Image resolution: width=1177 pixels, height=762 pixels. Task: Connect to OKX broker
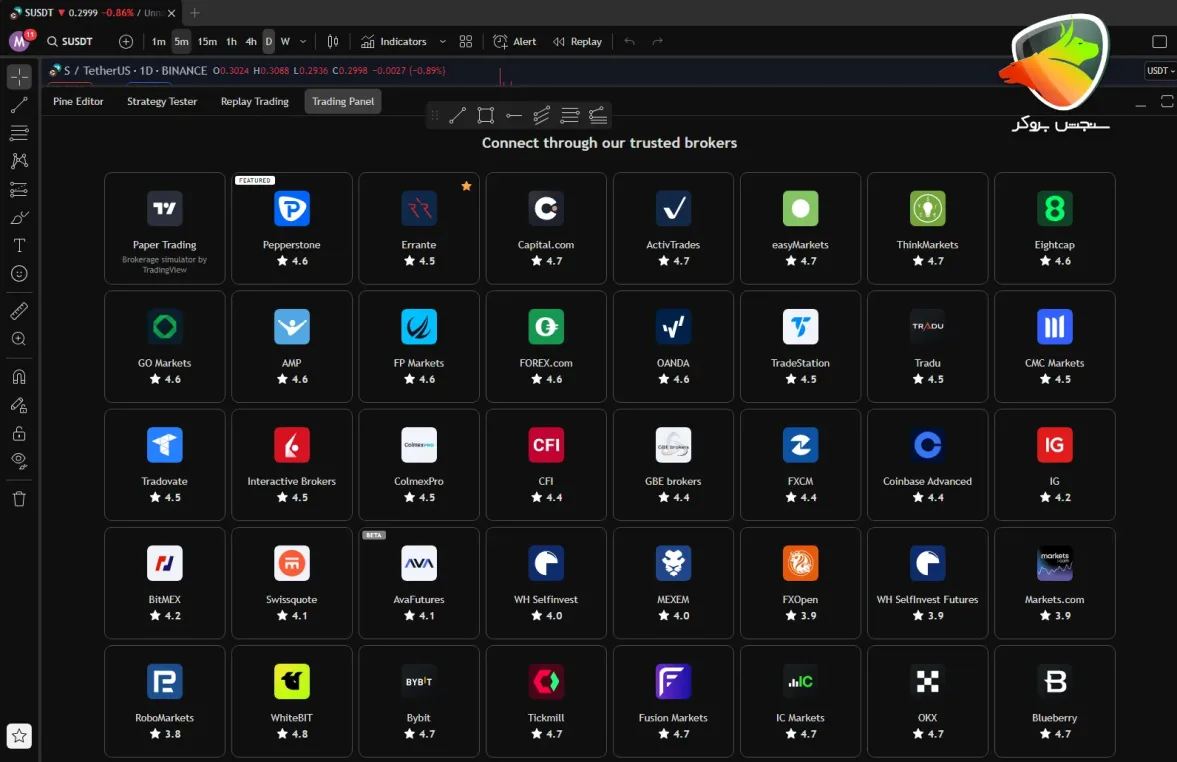pyautogui.click(x=927, y=701)
